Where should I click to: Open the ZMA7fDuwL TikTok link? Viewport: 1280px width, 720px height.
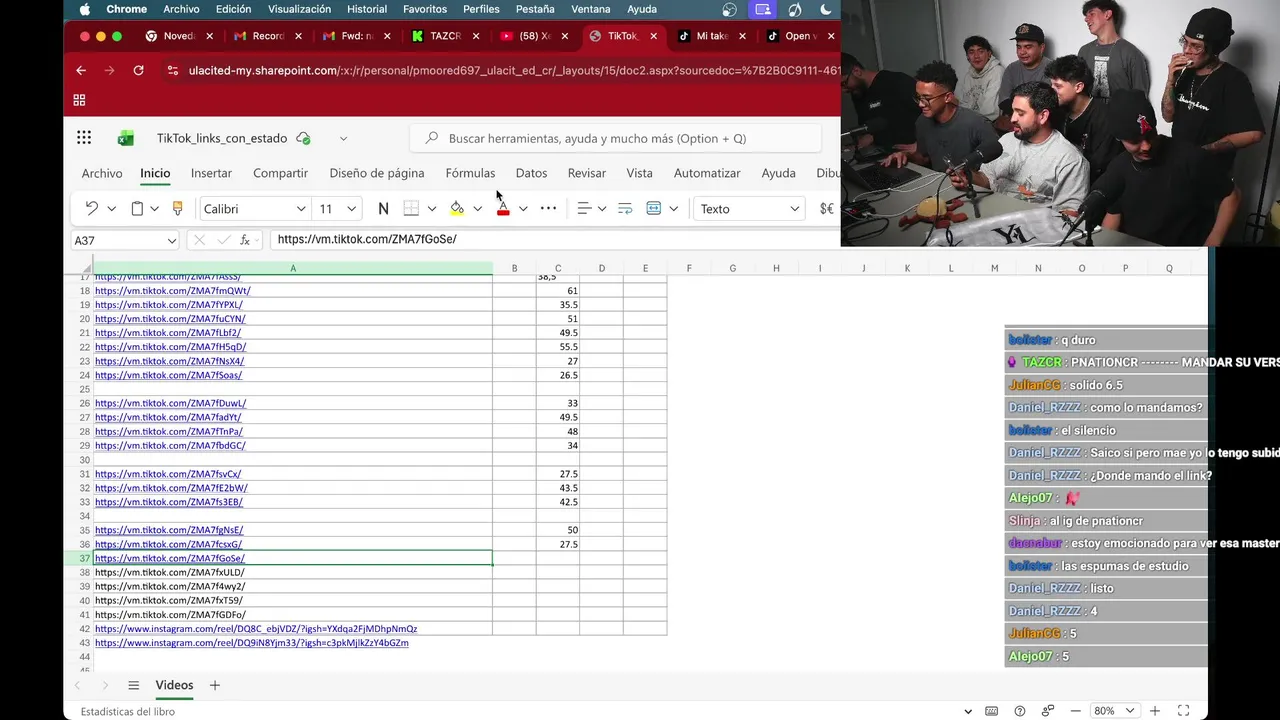(171, 403)
